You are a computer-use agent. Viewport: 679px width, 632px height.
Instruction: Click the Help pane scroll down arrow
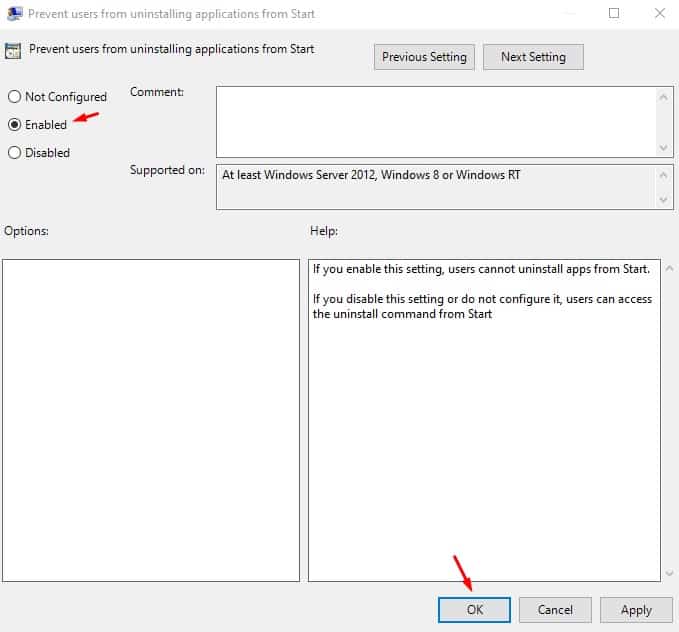pos(669,573)
